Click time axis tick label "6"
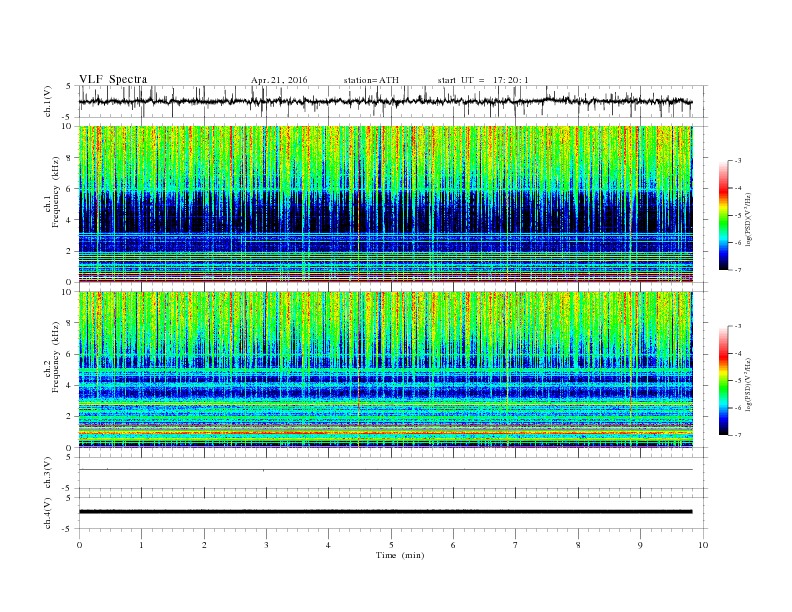Screen dimensions: 792x612 click(x=453, y=545)
